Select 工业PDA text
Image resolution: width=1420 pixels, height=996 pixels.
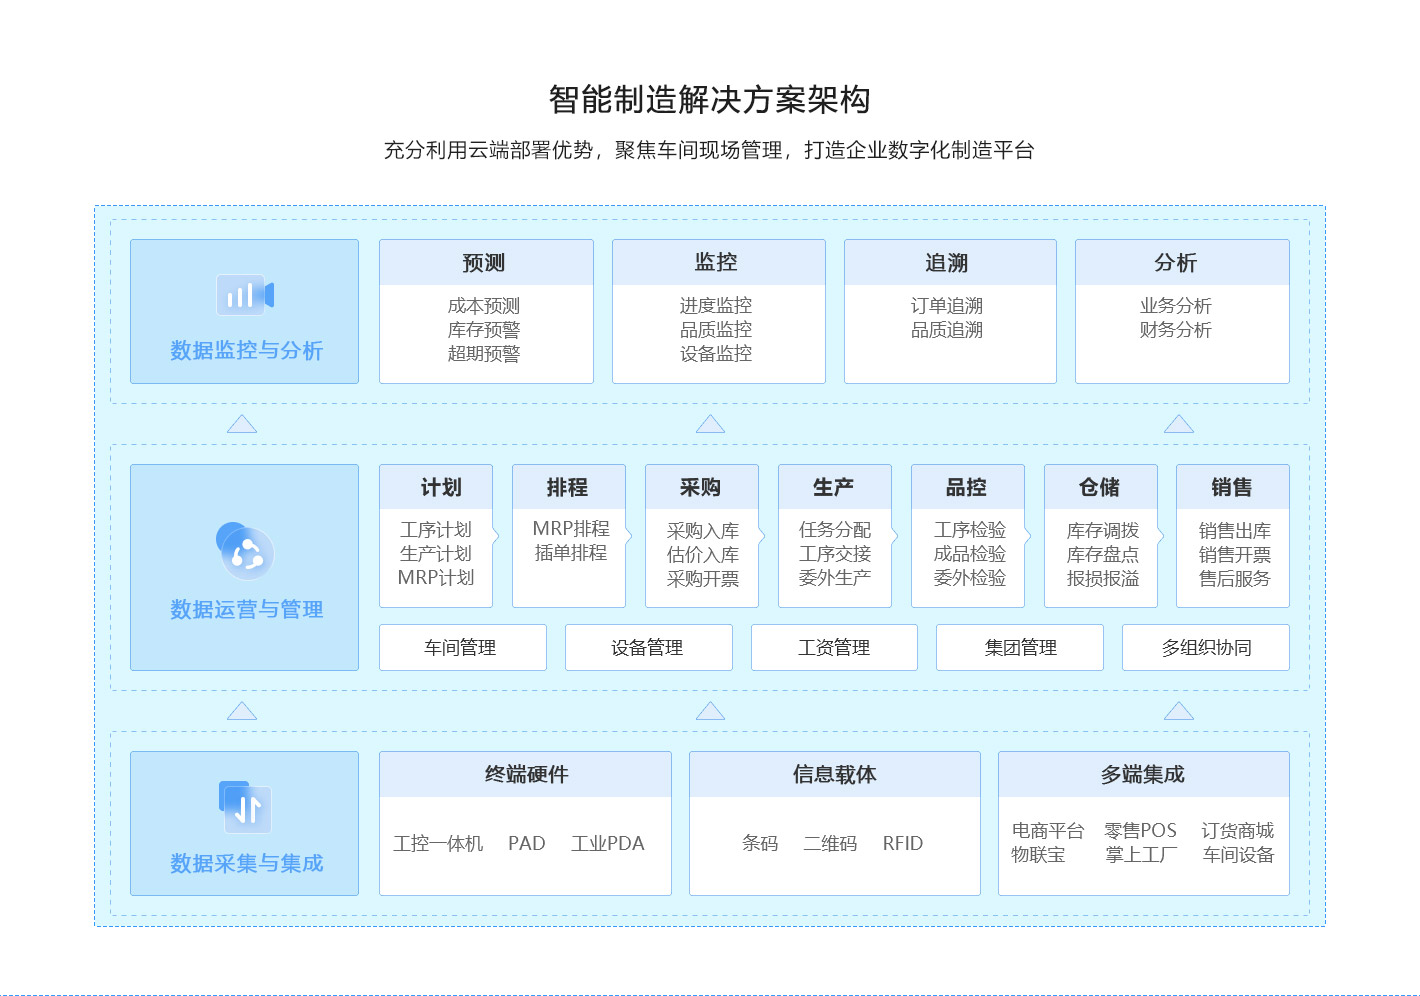tap(608, 844)
